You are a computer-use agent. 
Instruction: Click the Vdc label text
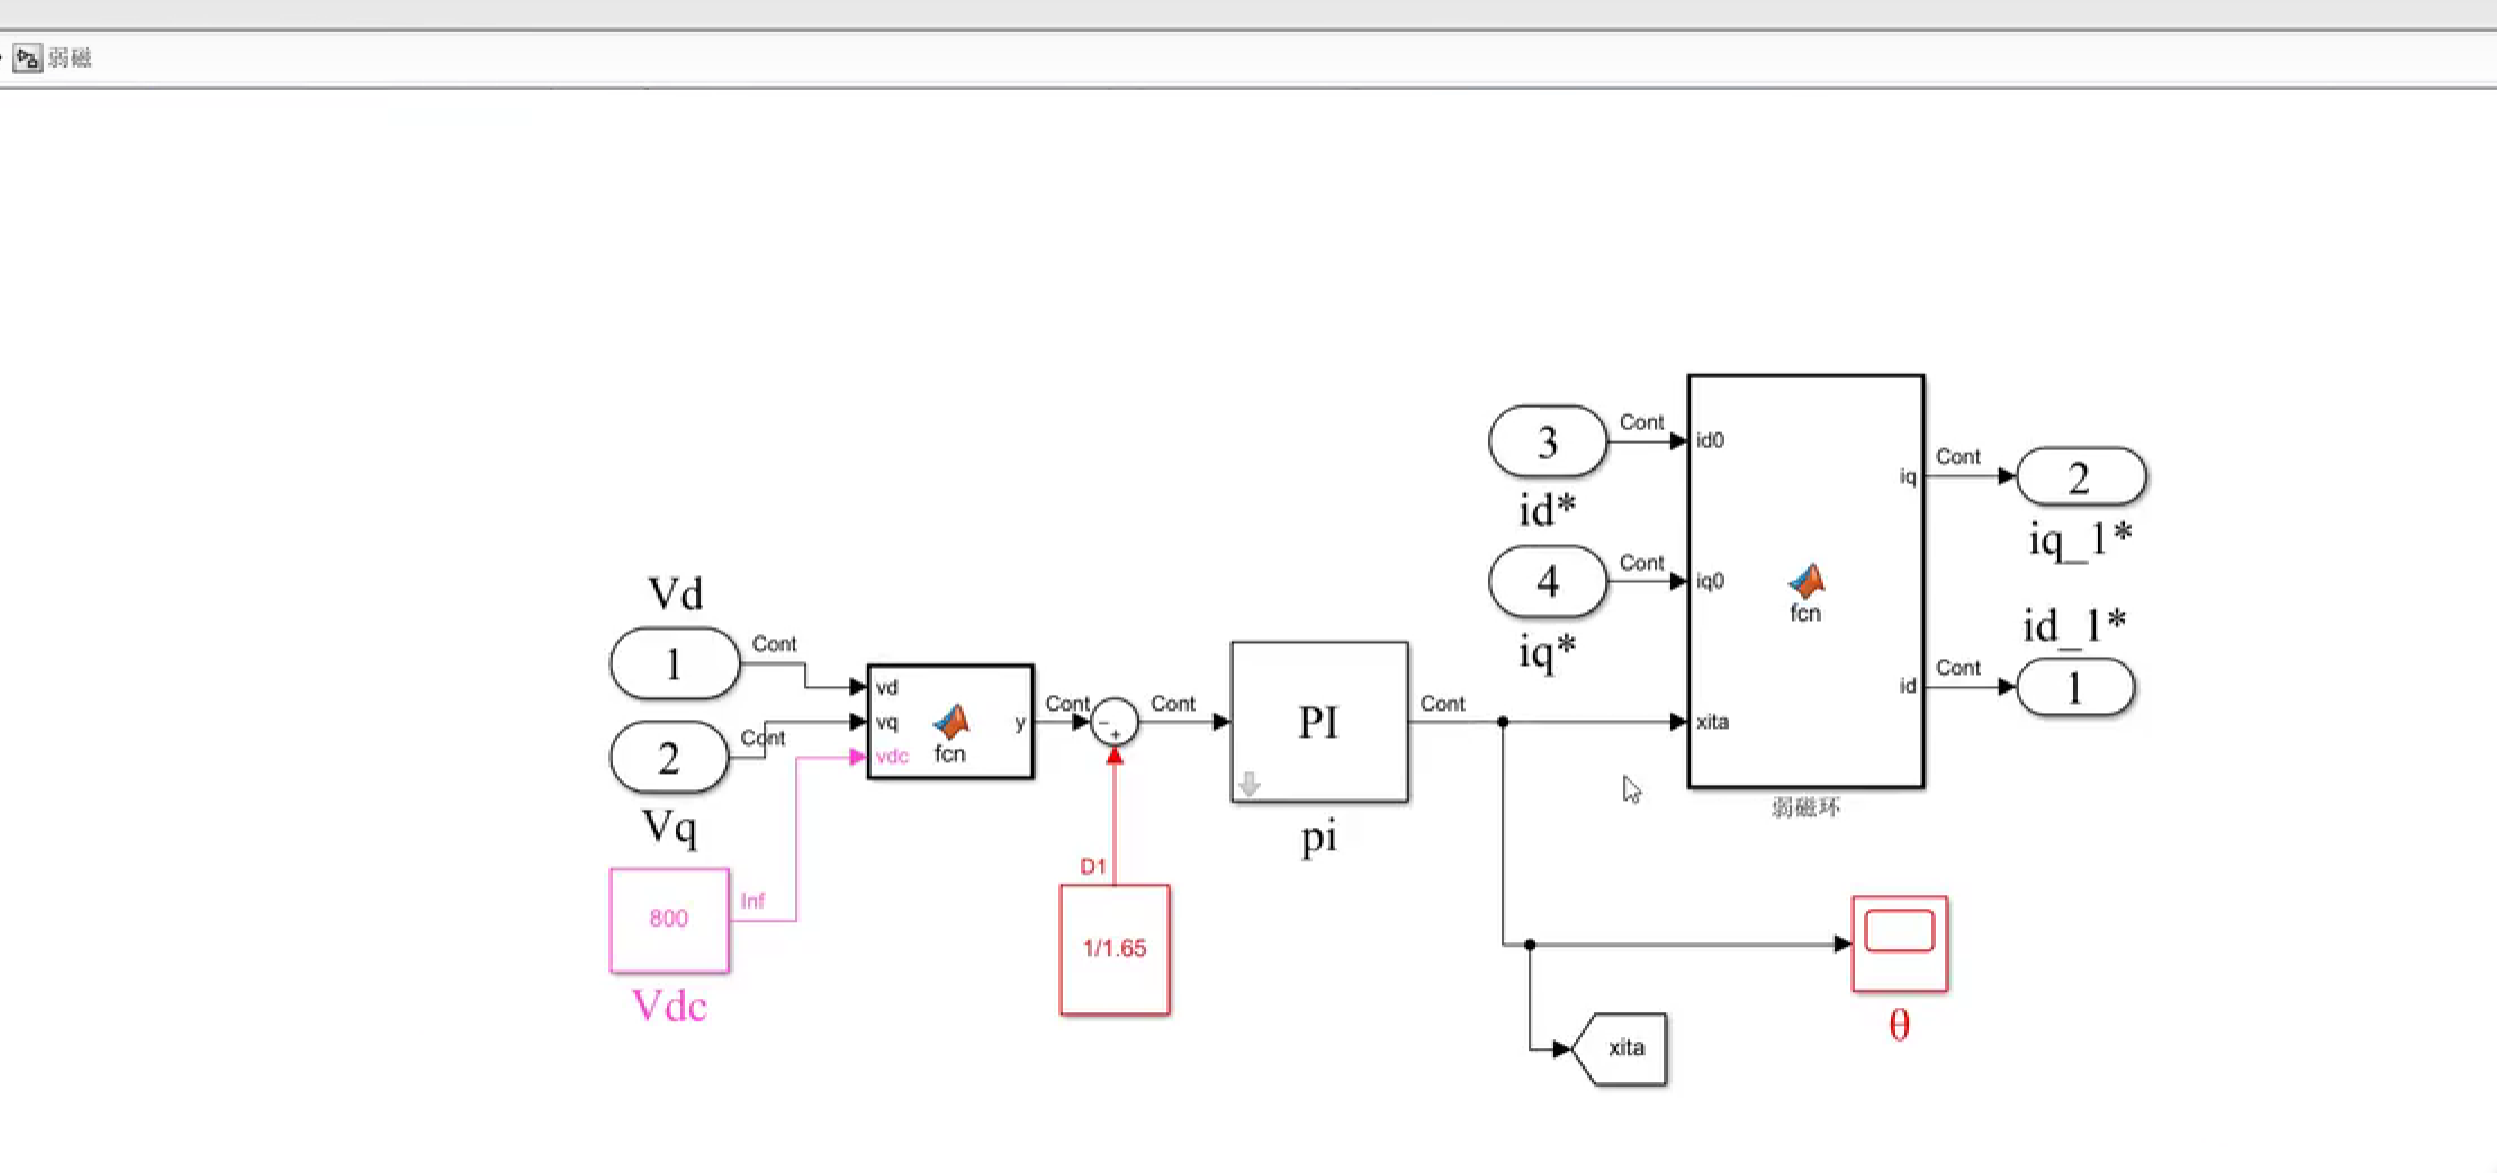tap(669, 1006)
